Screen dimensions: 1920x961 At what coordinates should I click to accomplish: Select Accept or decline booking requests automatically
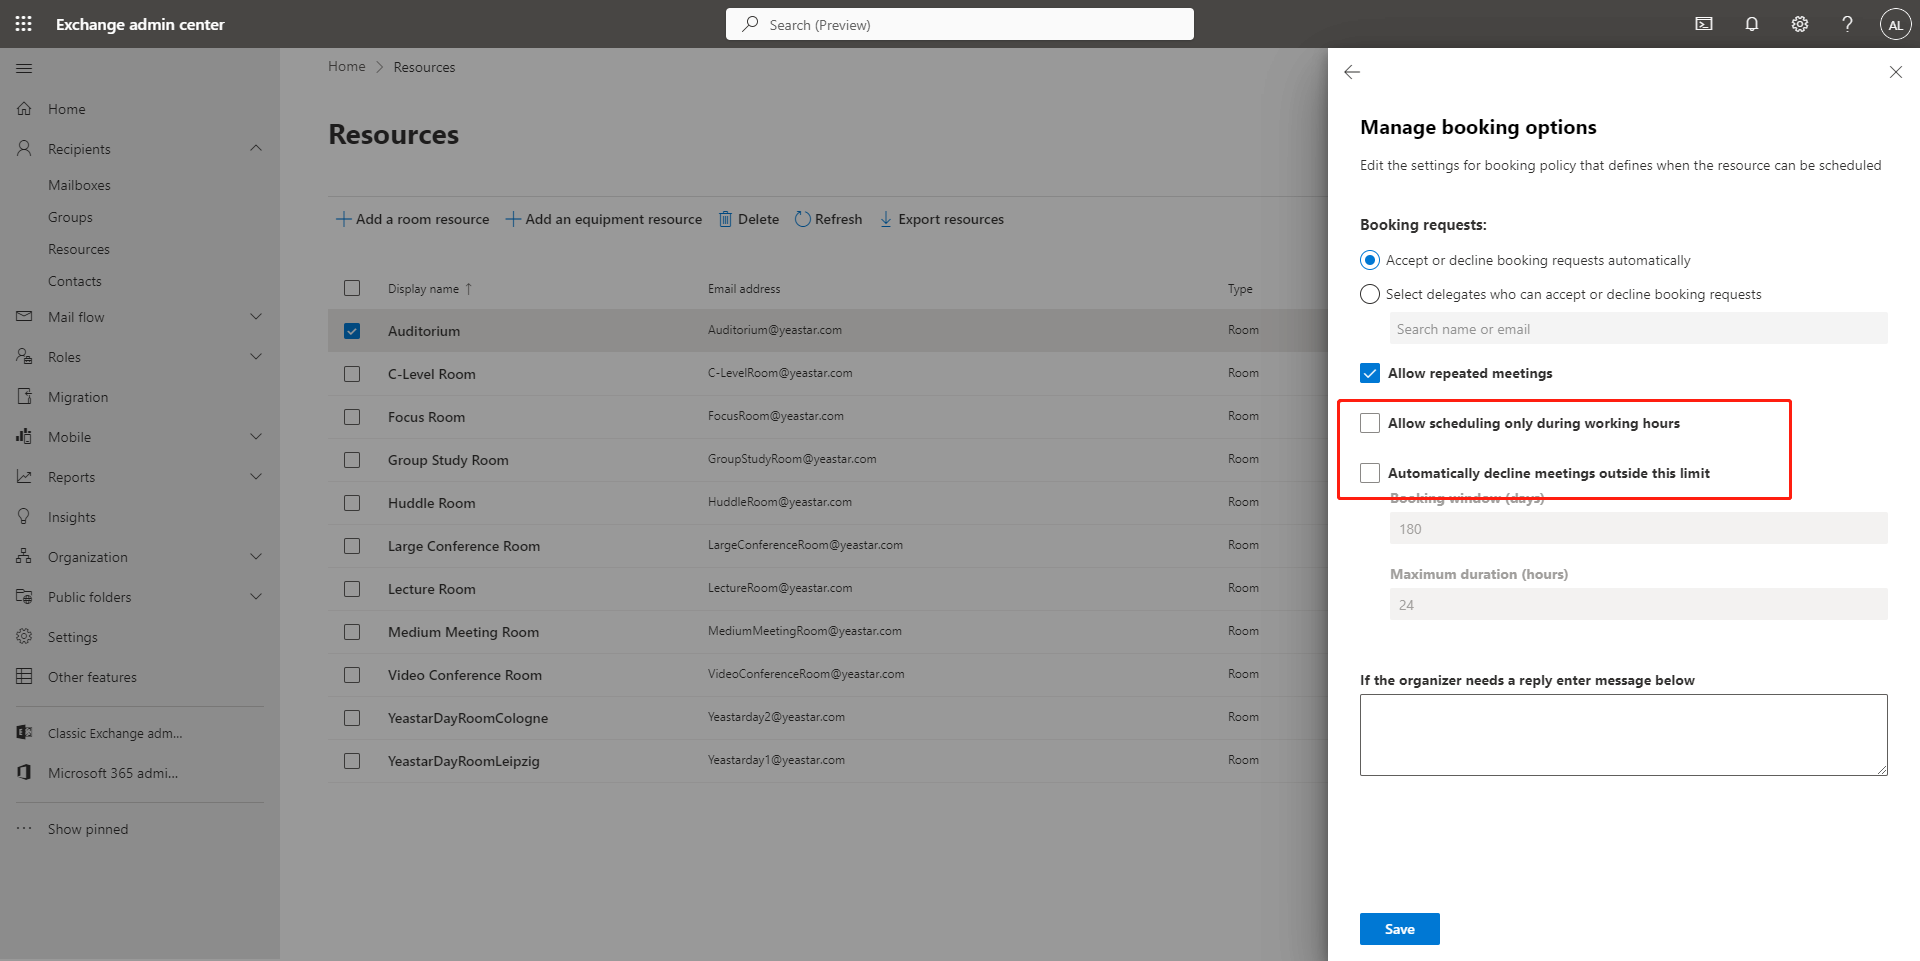pos(1370,260)
